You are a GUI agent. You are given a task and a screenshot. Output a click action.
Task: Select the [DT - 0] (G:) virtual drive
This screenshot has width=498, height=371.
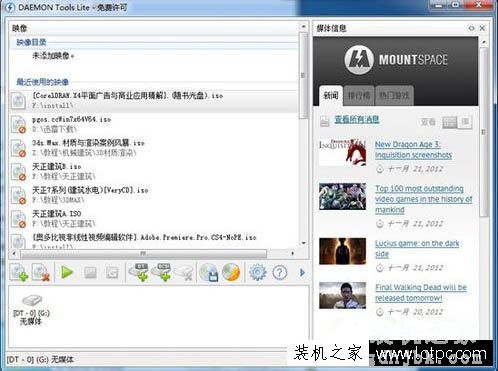31,310
